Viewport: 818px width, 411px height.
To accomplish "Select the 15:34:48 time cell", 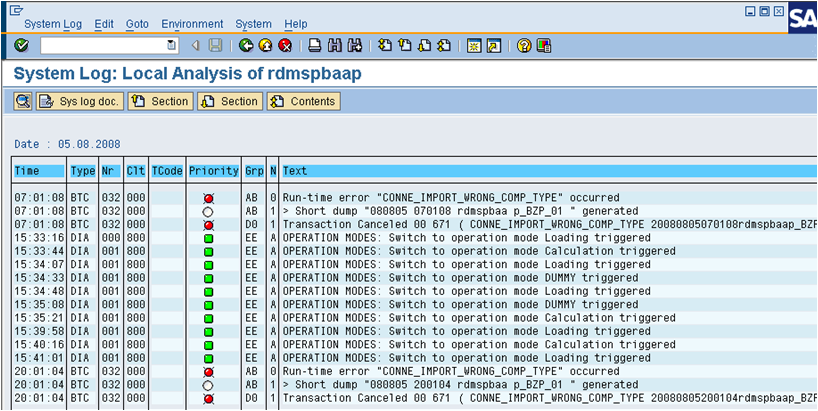I will click(39, 291).
